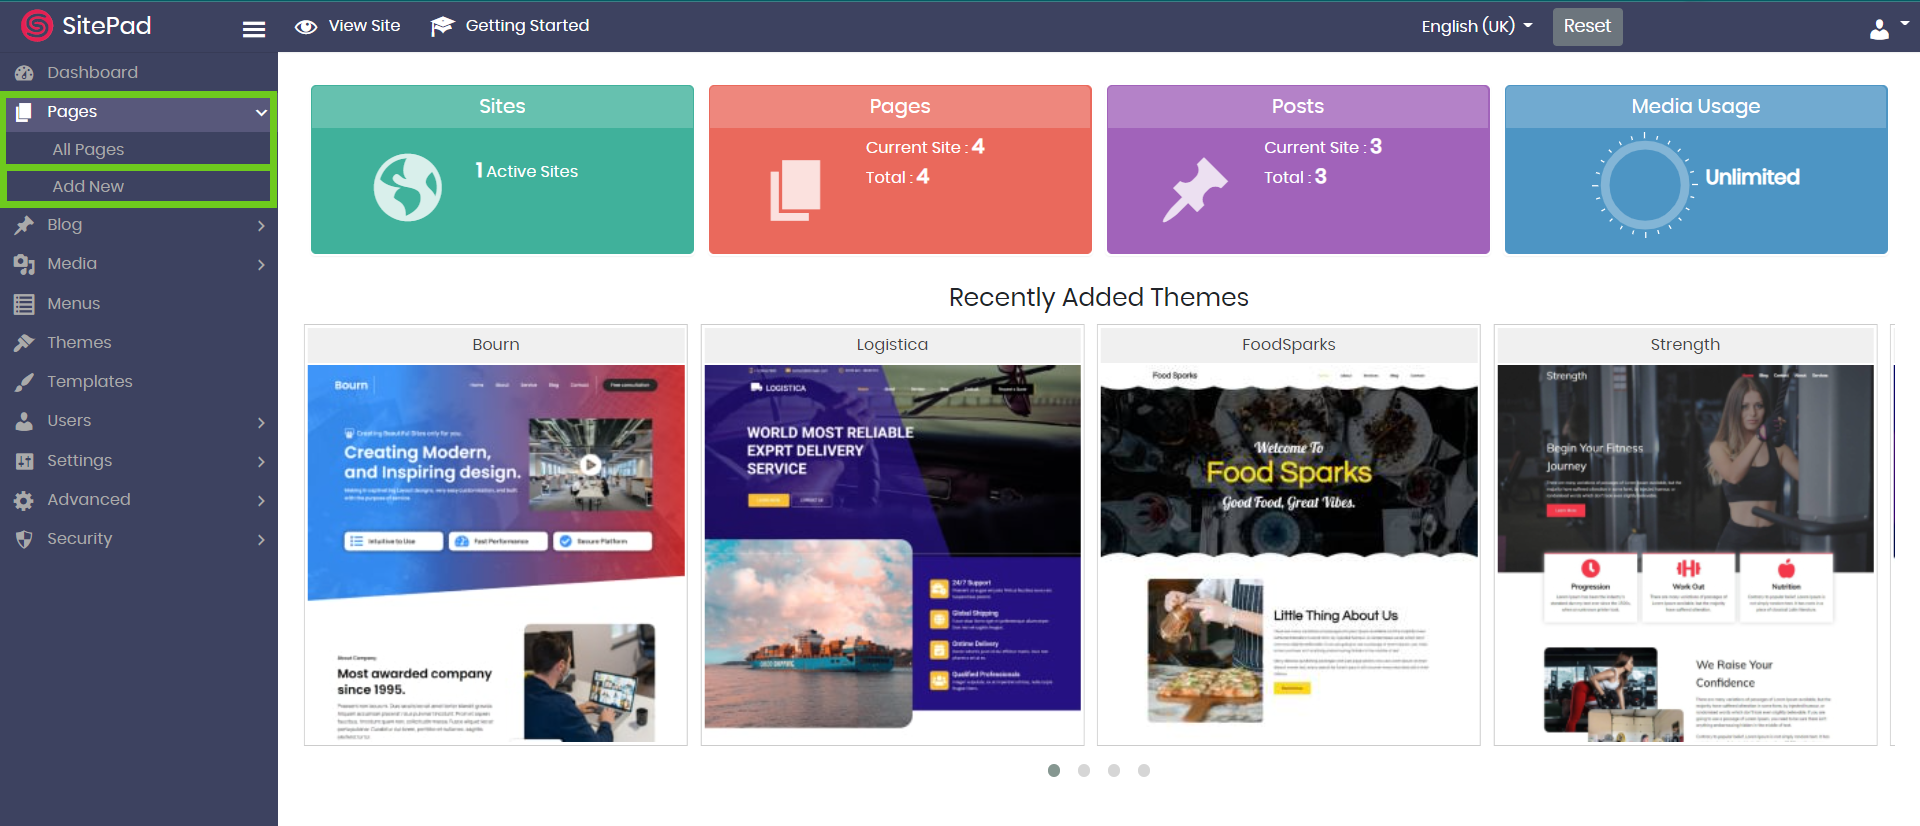Screen dimensions: 1920x826
Task: Select the second carousel pagination dot
Action: 1084,771
